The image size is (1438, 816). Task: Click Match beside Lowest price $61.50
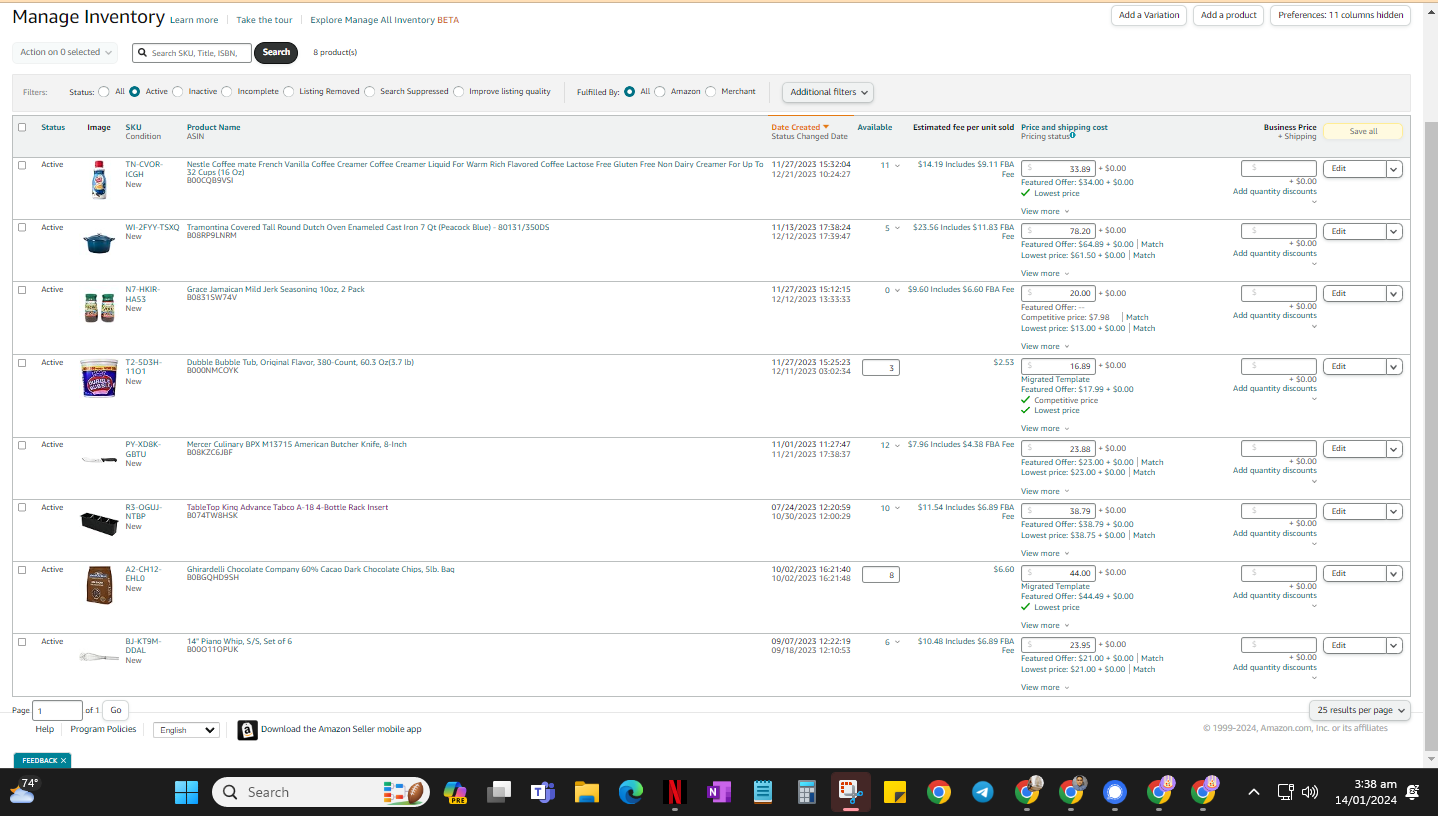point(1144,255)
